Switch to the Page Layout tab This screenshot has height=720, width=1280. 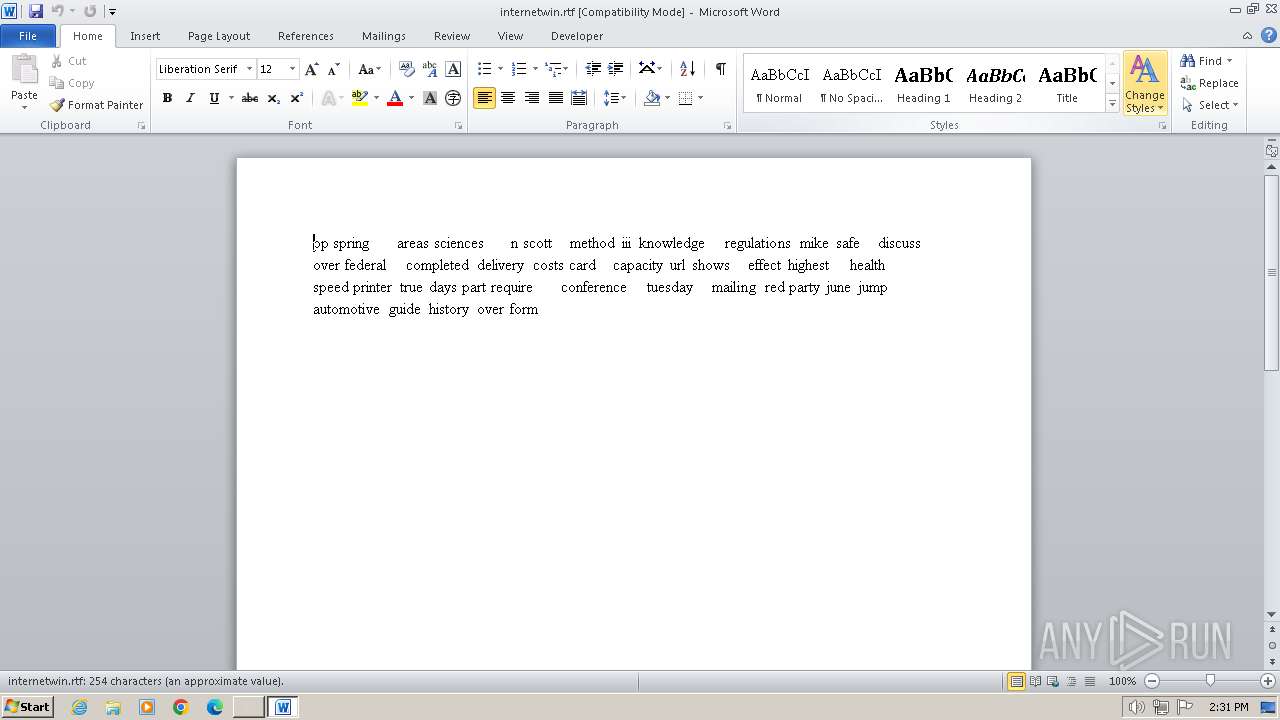click(219, 36)
